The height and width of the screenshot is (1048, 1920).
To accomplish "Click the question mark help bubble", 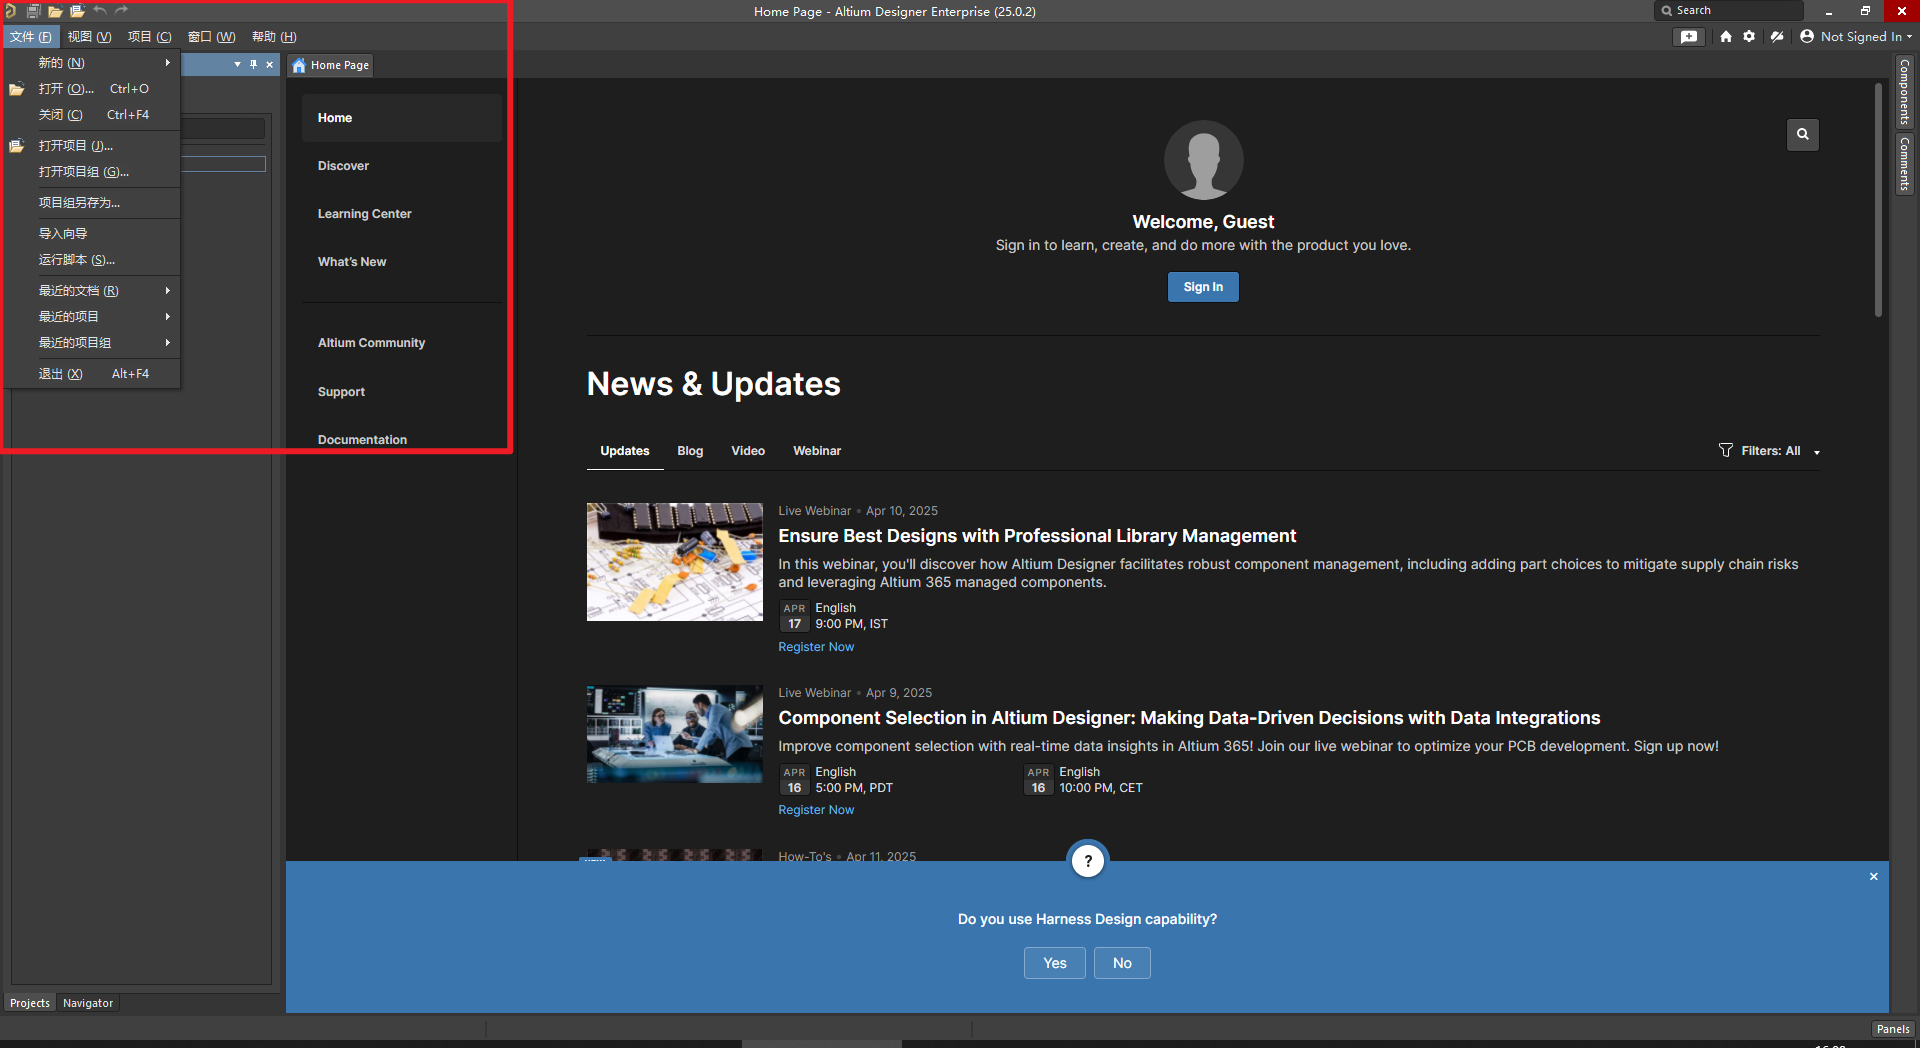I will click(1088, 861).
